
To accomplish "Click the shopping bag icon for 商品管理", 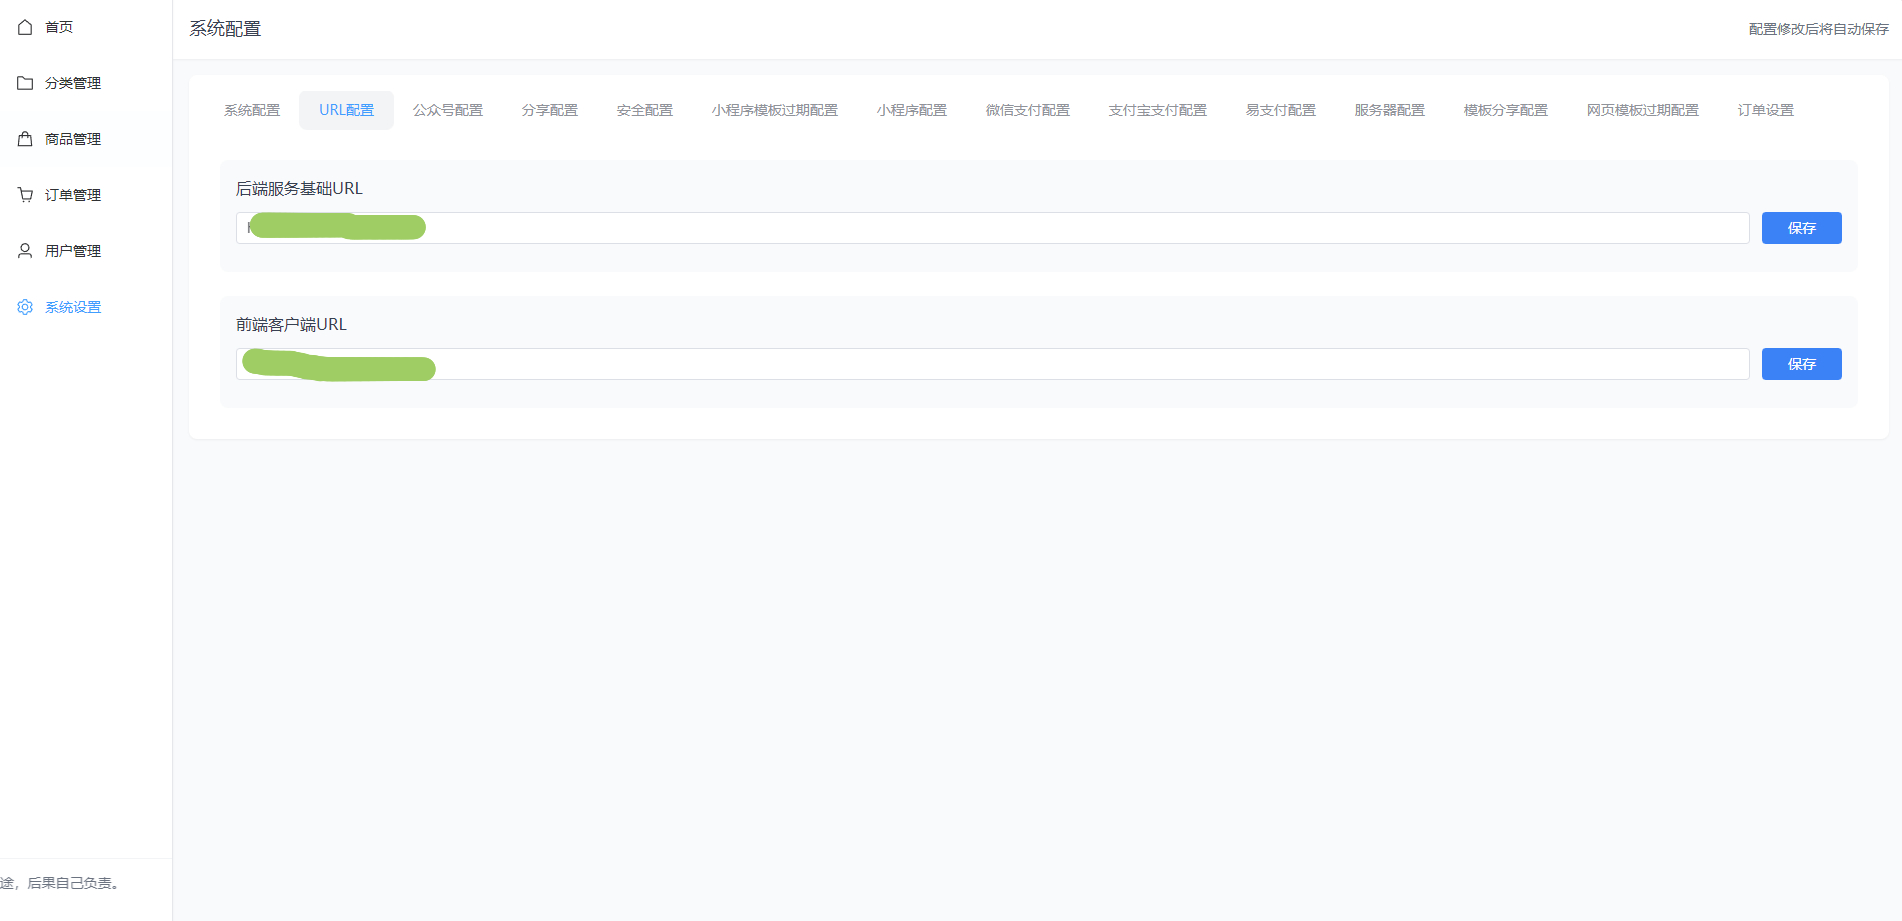I will point(25,139).
